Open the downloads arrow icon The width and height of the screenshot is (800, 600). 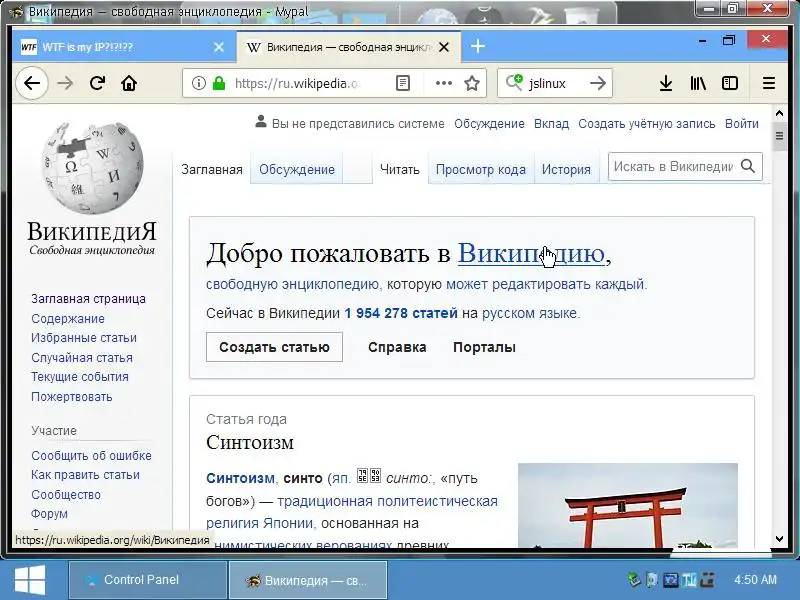[665, 83]
